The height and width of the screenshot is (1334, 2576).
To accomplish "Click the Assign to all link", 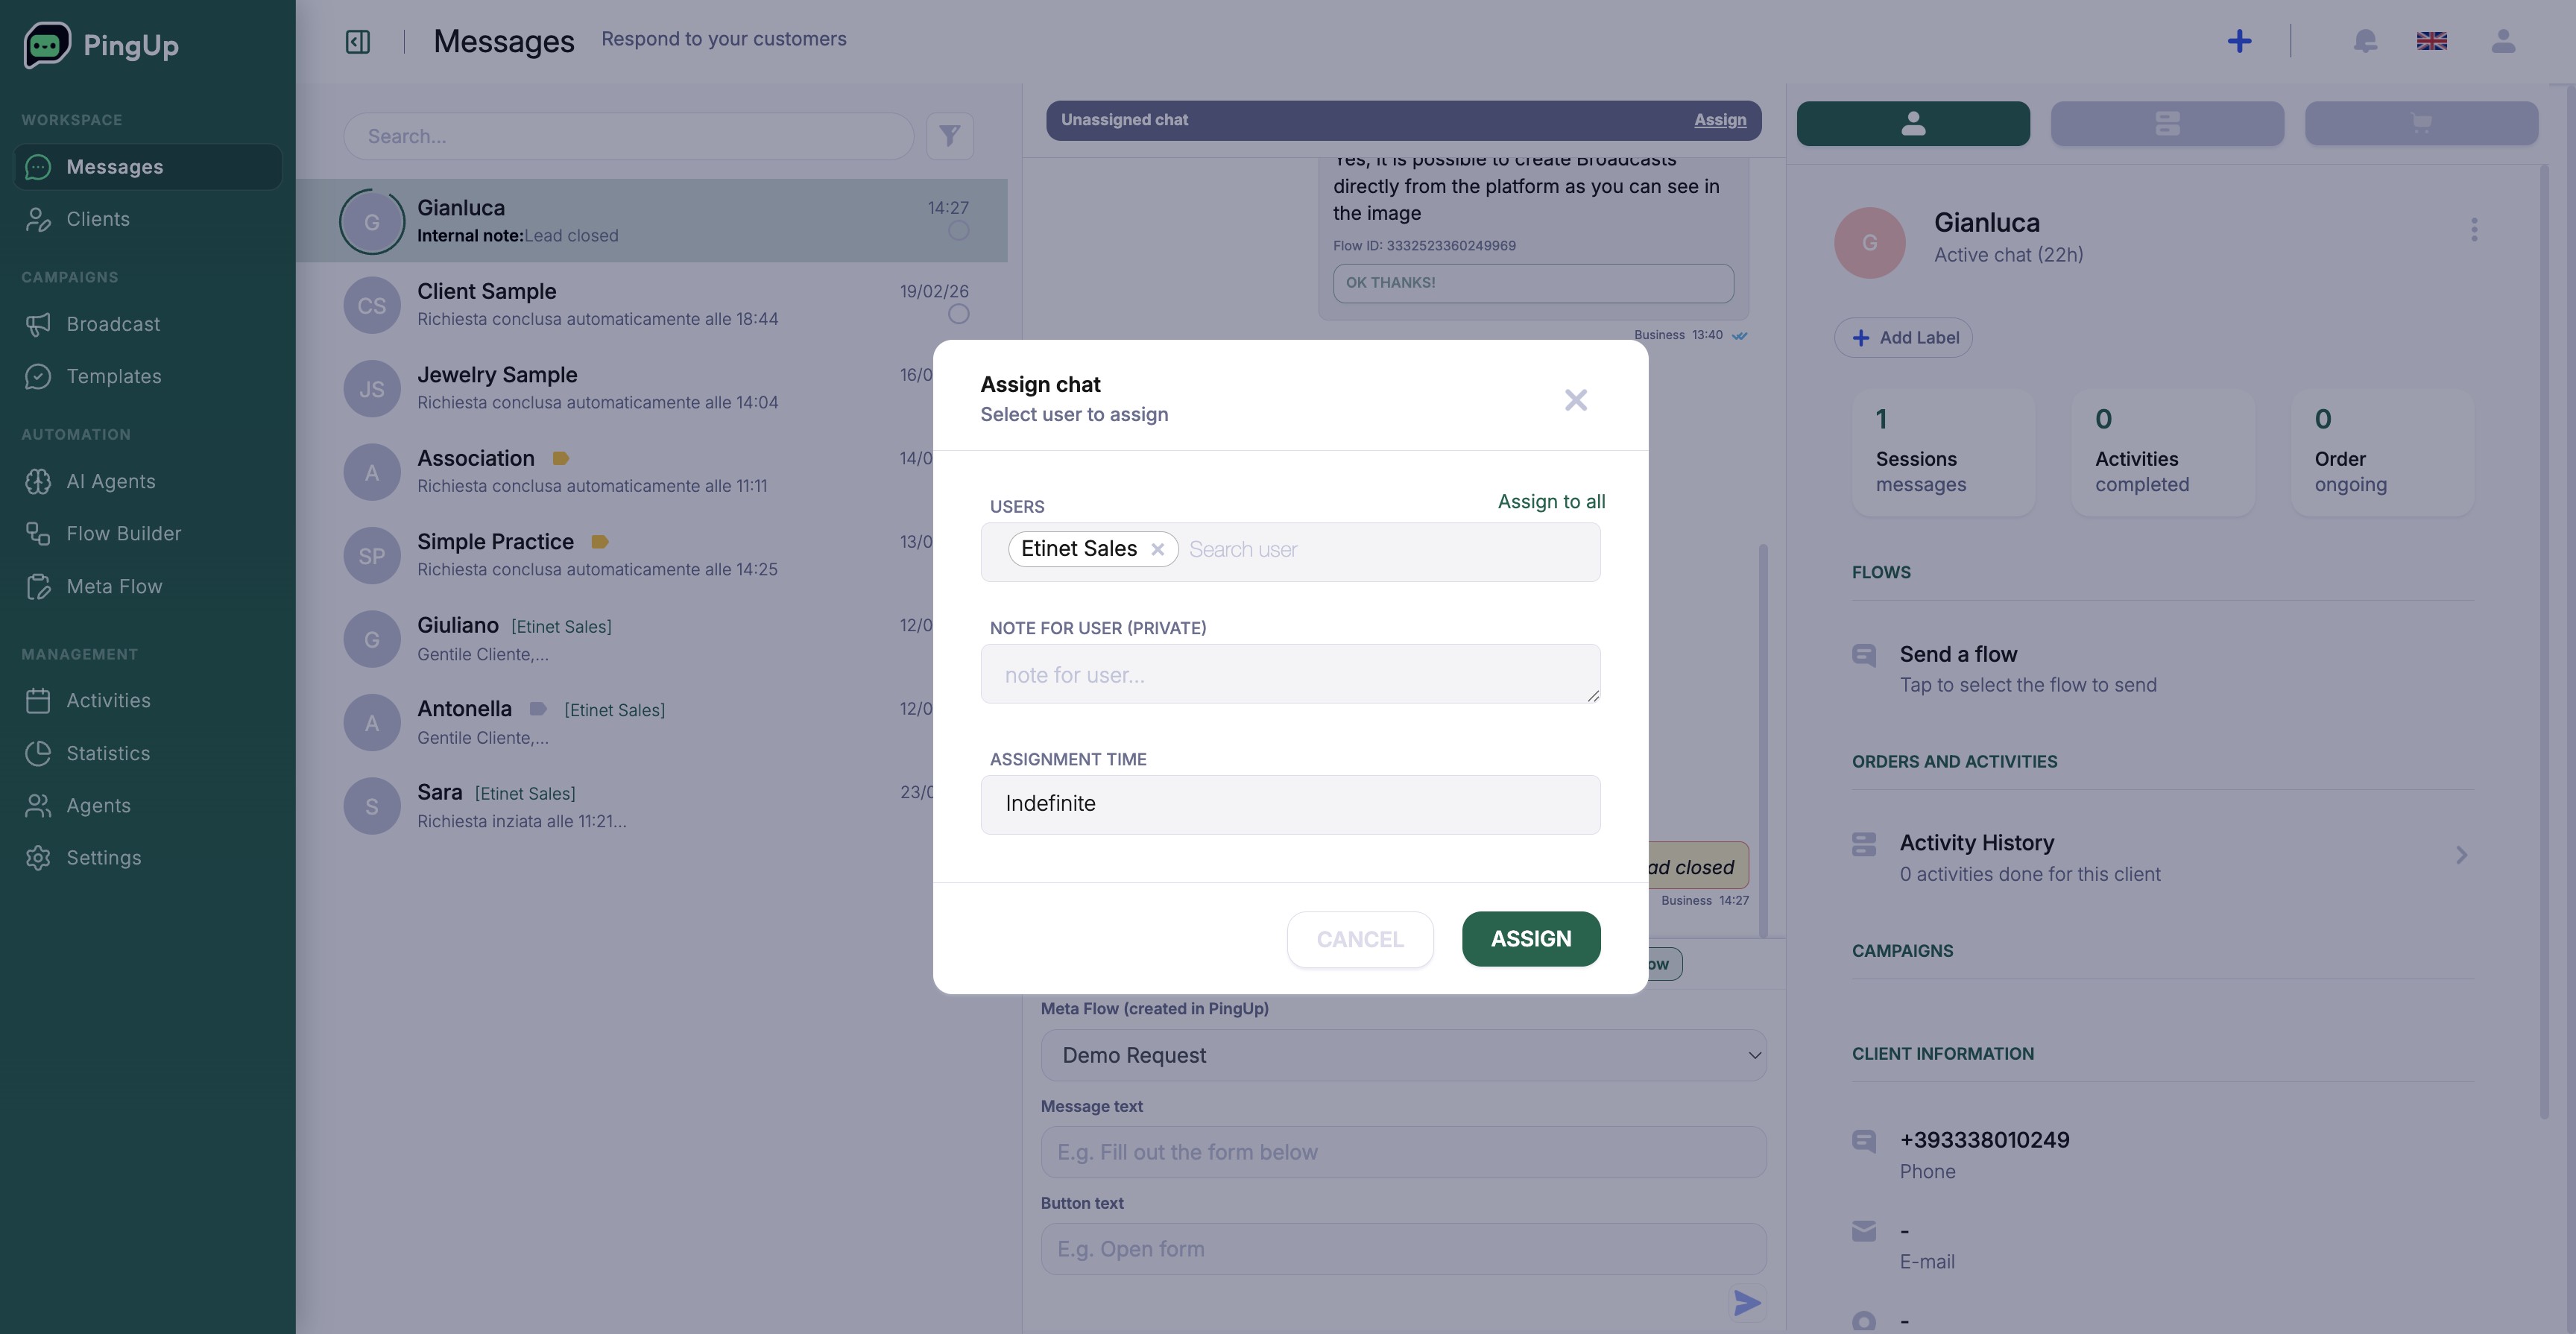I will point(1551,502).
